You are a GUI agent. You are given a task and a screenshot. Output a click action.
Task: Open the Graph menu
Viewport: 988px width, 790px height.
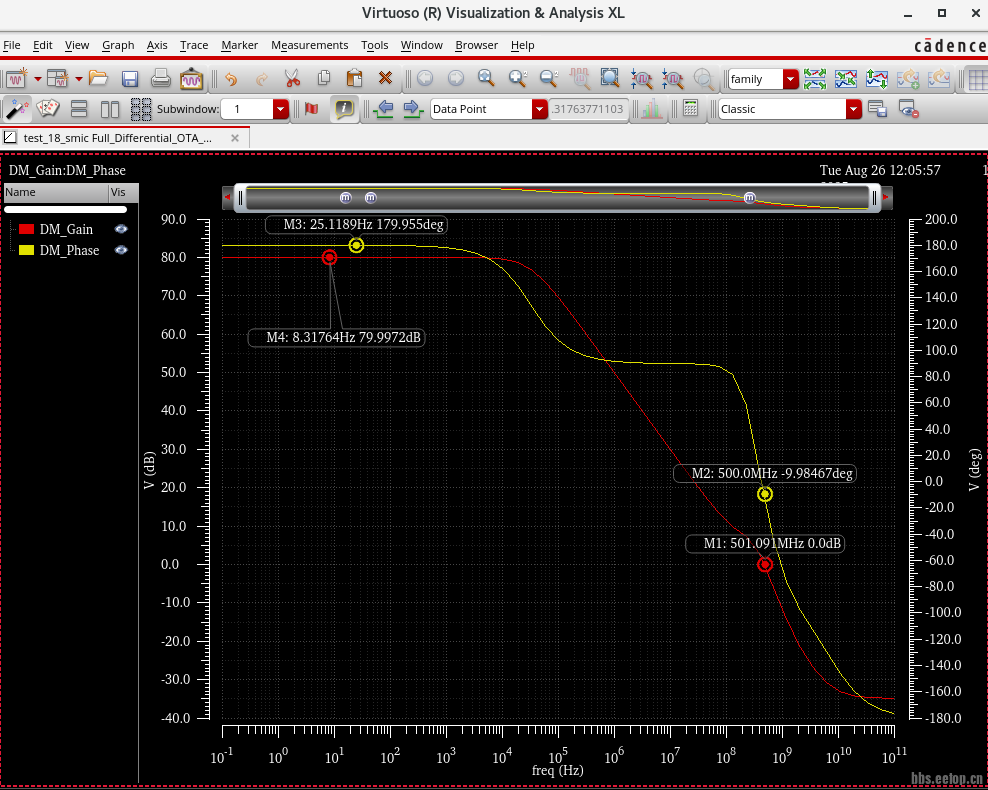118,45
